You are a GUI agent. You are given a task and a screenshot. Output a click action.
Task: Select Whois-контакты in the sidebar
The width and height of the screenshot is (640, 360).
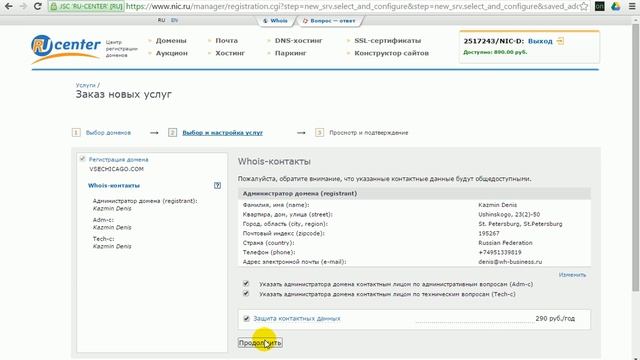114,185
